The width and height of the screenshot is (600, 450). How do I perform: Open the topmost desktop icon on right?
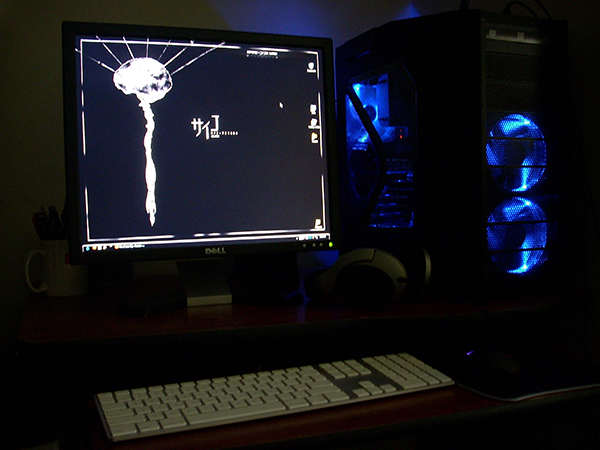click(312, 68)
